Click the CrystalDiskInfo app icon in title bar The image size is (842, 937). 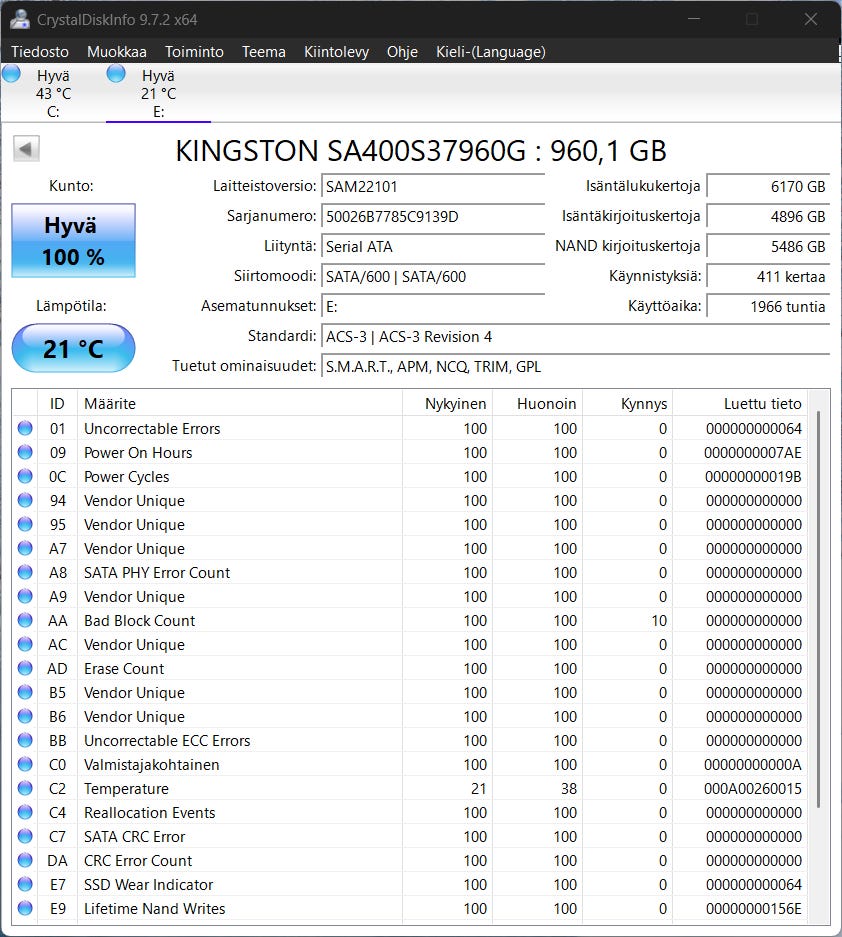pyautogui.click(x=19, y=19)
